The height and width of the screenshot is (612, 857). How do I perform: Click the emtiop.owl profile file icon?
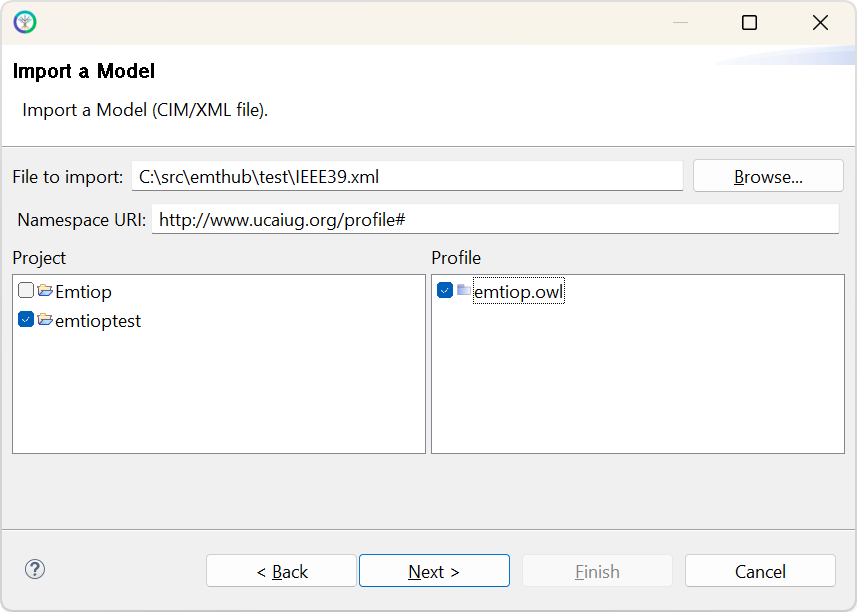pos(464,290)
